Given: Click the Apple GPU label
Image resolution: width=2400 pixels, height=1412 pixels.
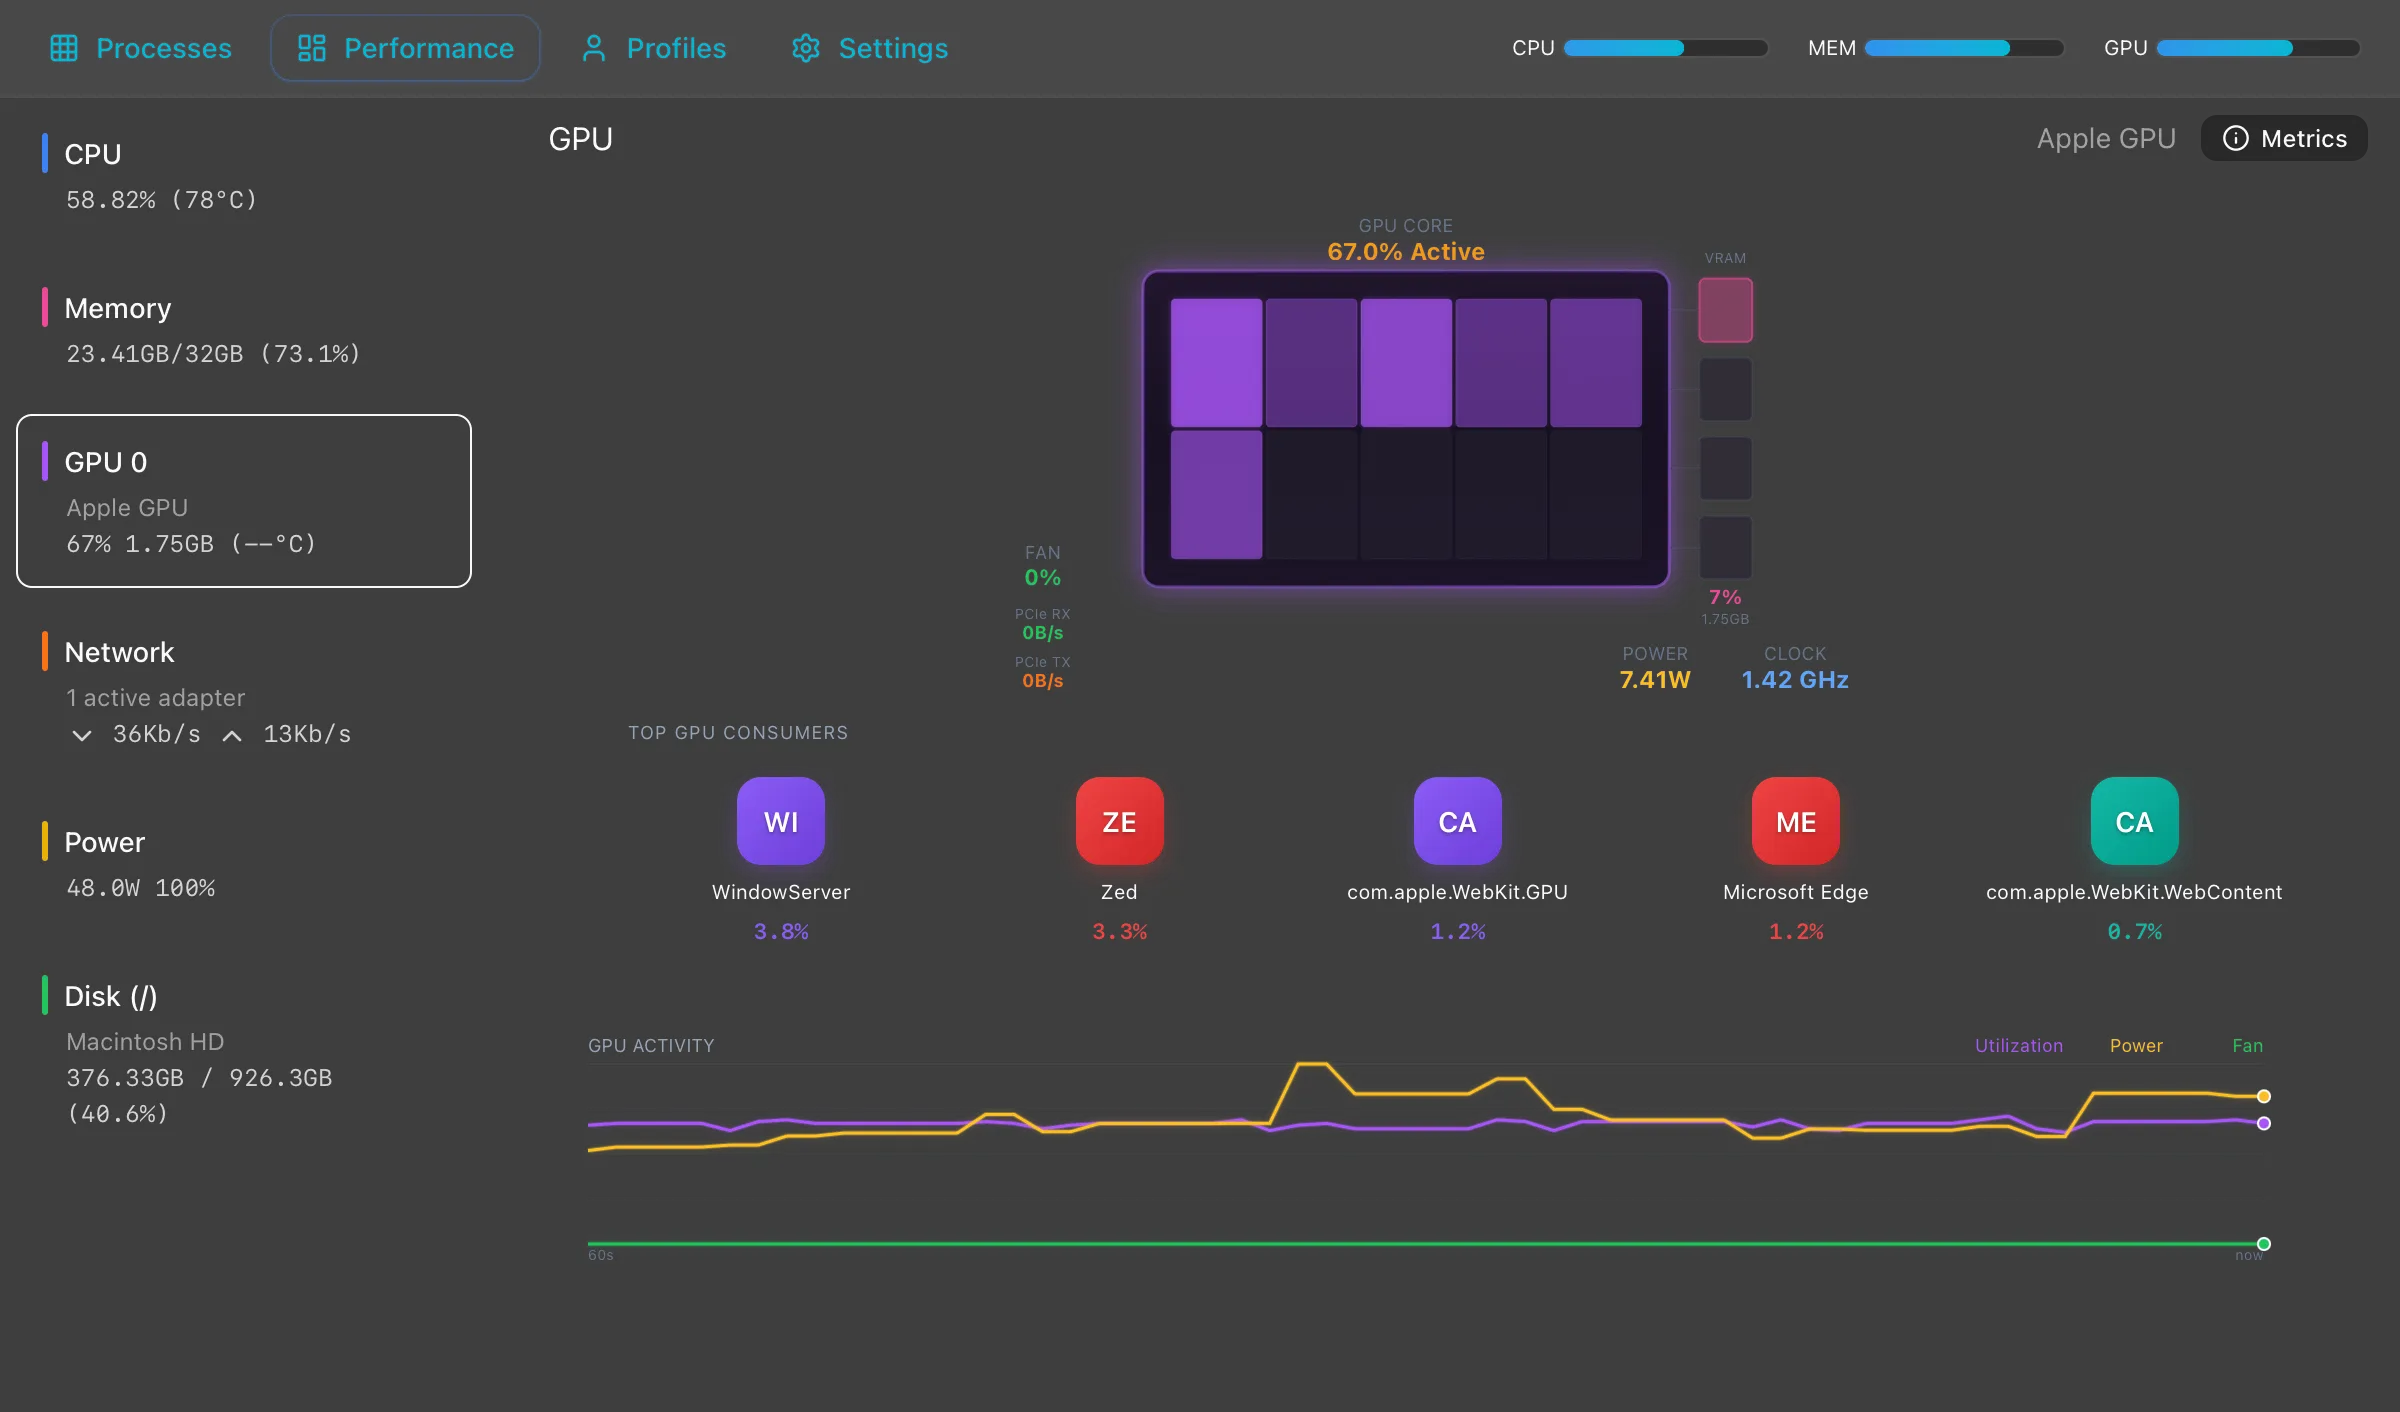Looking at the screenshot, I should pyautogui.click(x=2105, y=138).
